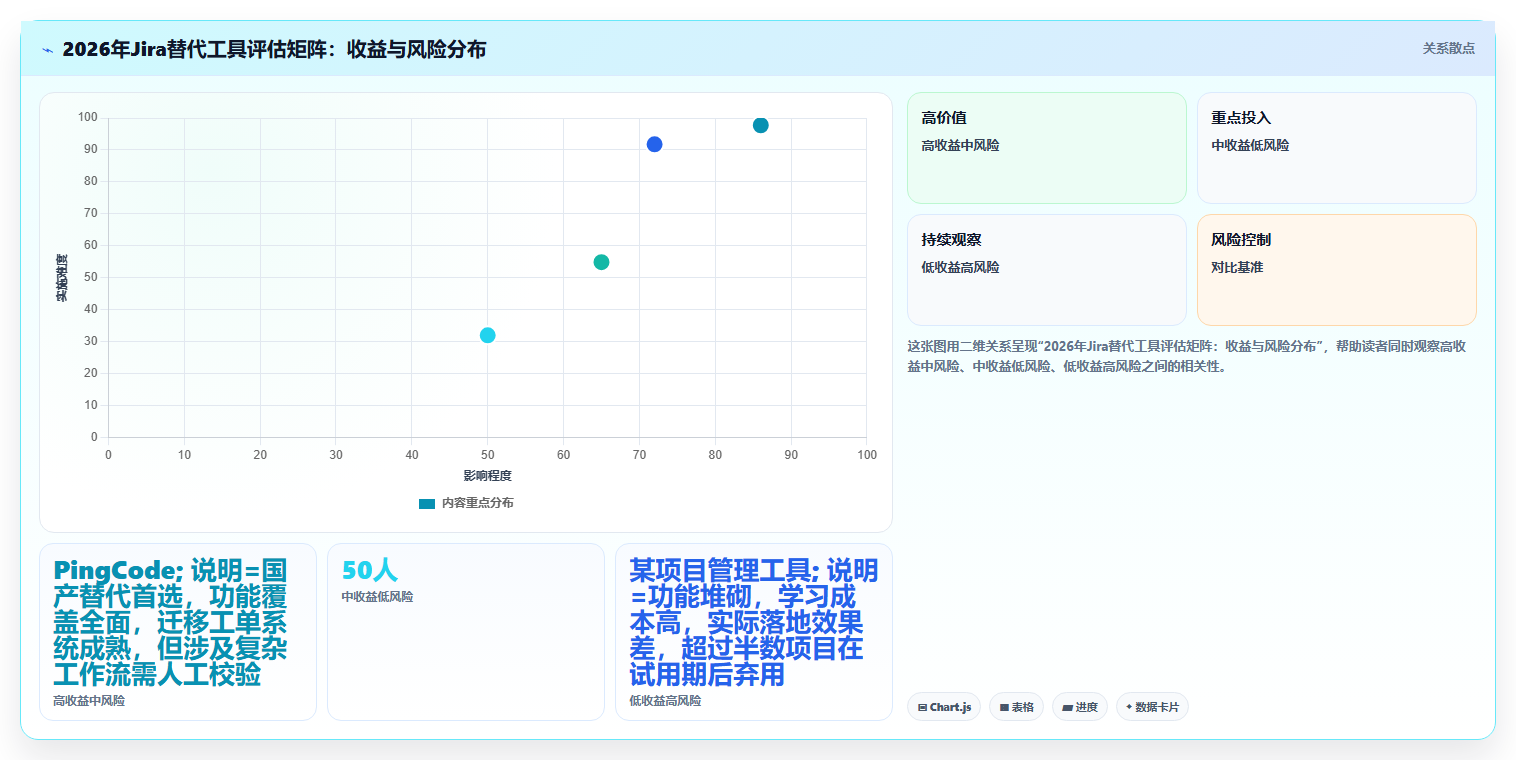Open the 高价值 card

point(1046,148)
